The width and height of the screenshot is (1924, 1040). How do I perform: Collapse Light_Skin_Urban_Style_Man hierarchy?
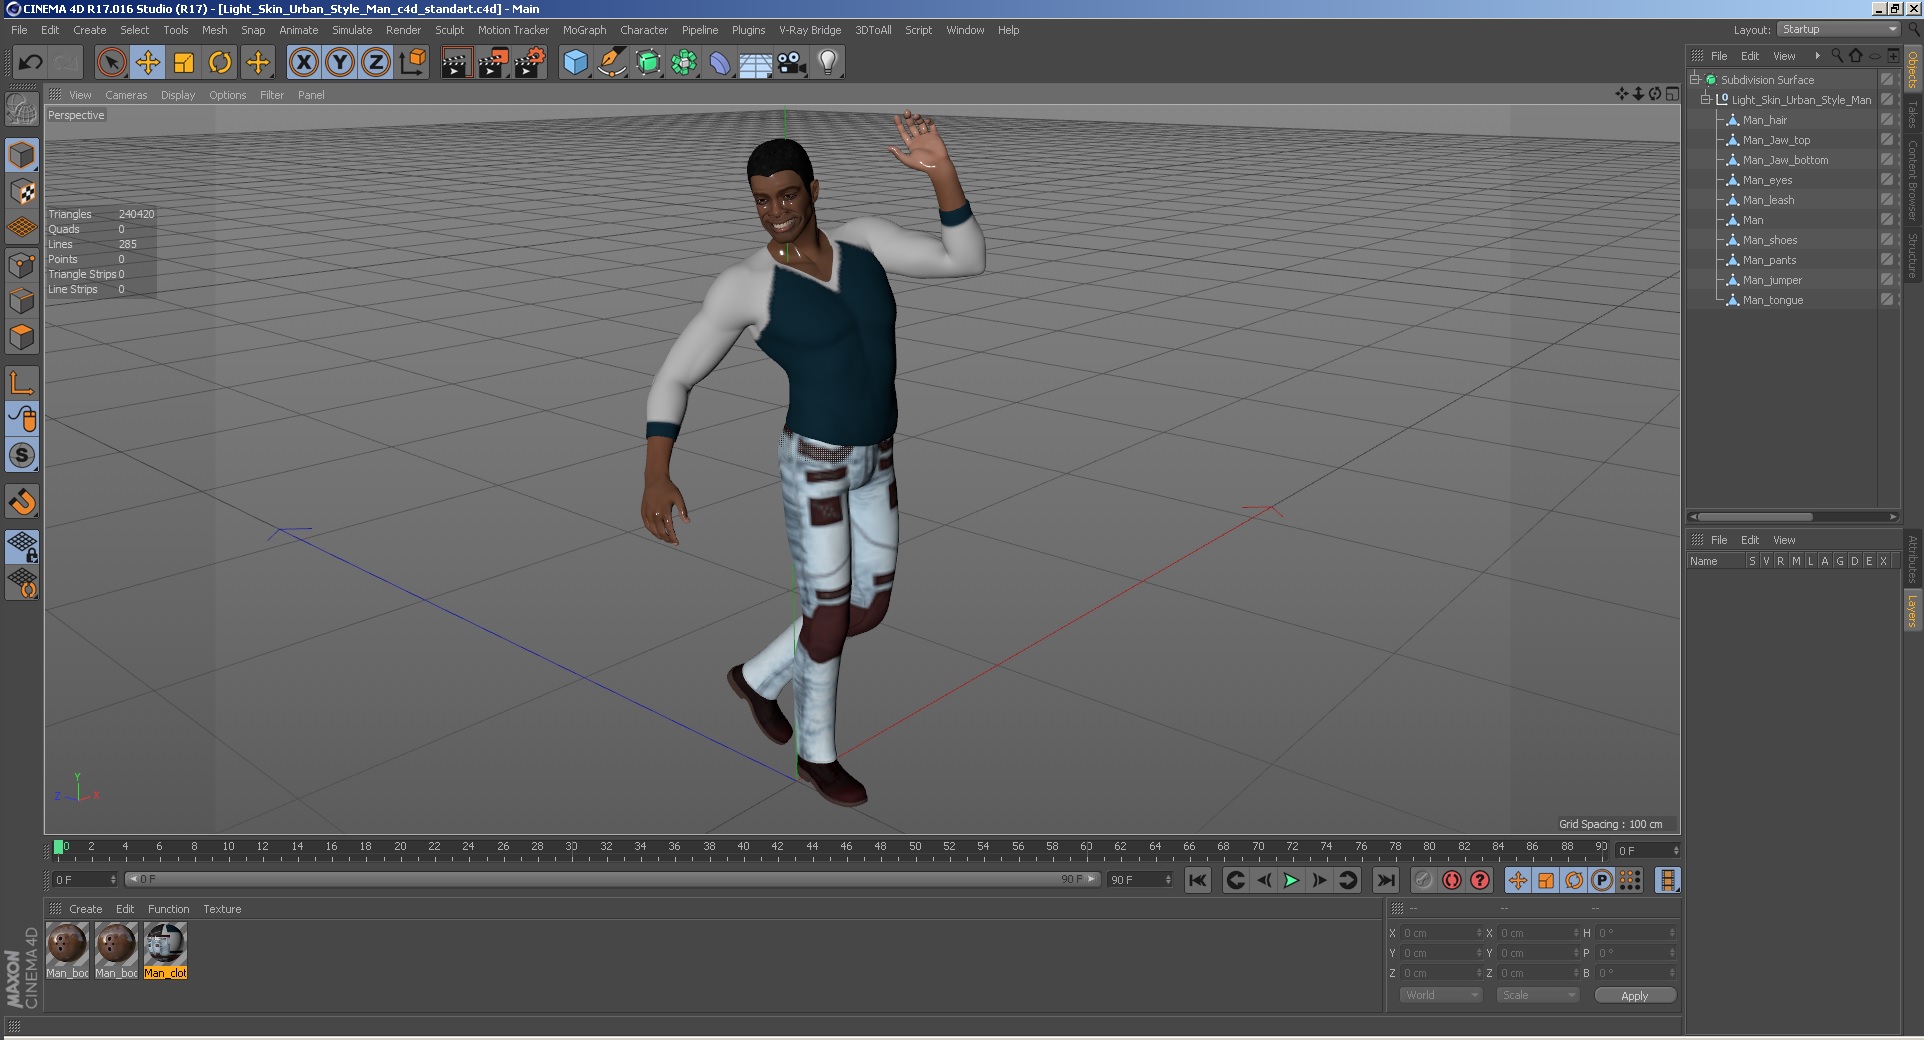[x=1705, y=100]
